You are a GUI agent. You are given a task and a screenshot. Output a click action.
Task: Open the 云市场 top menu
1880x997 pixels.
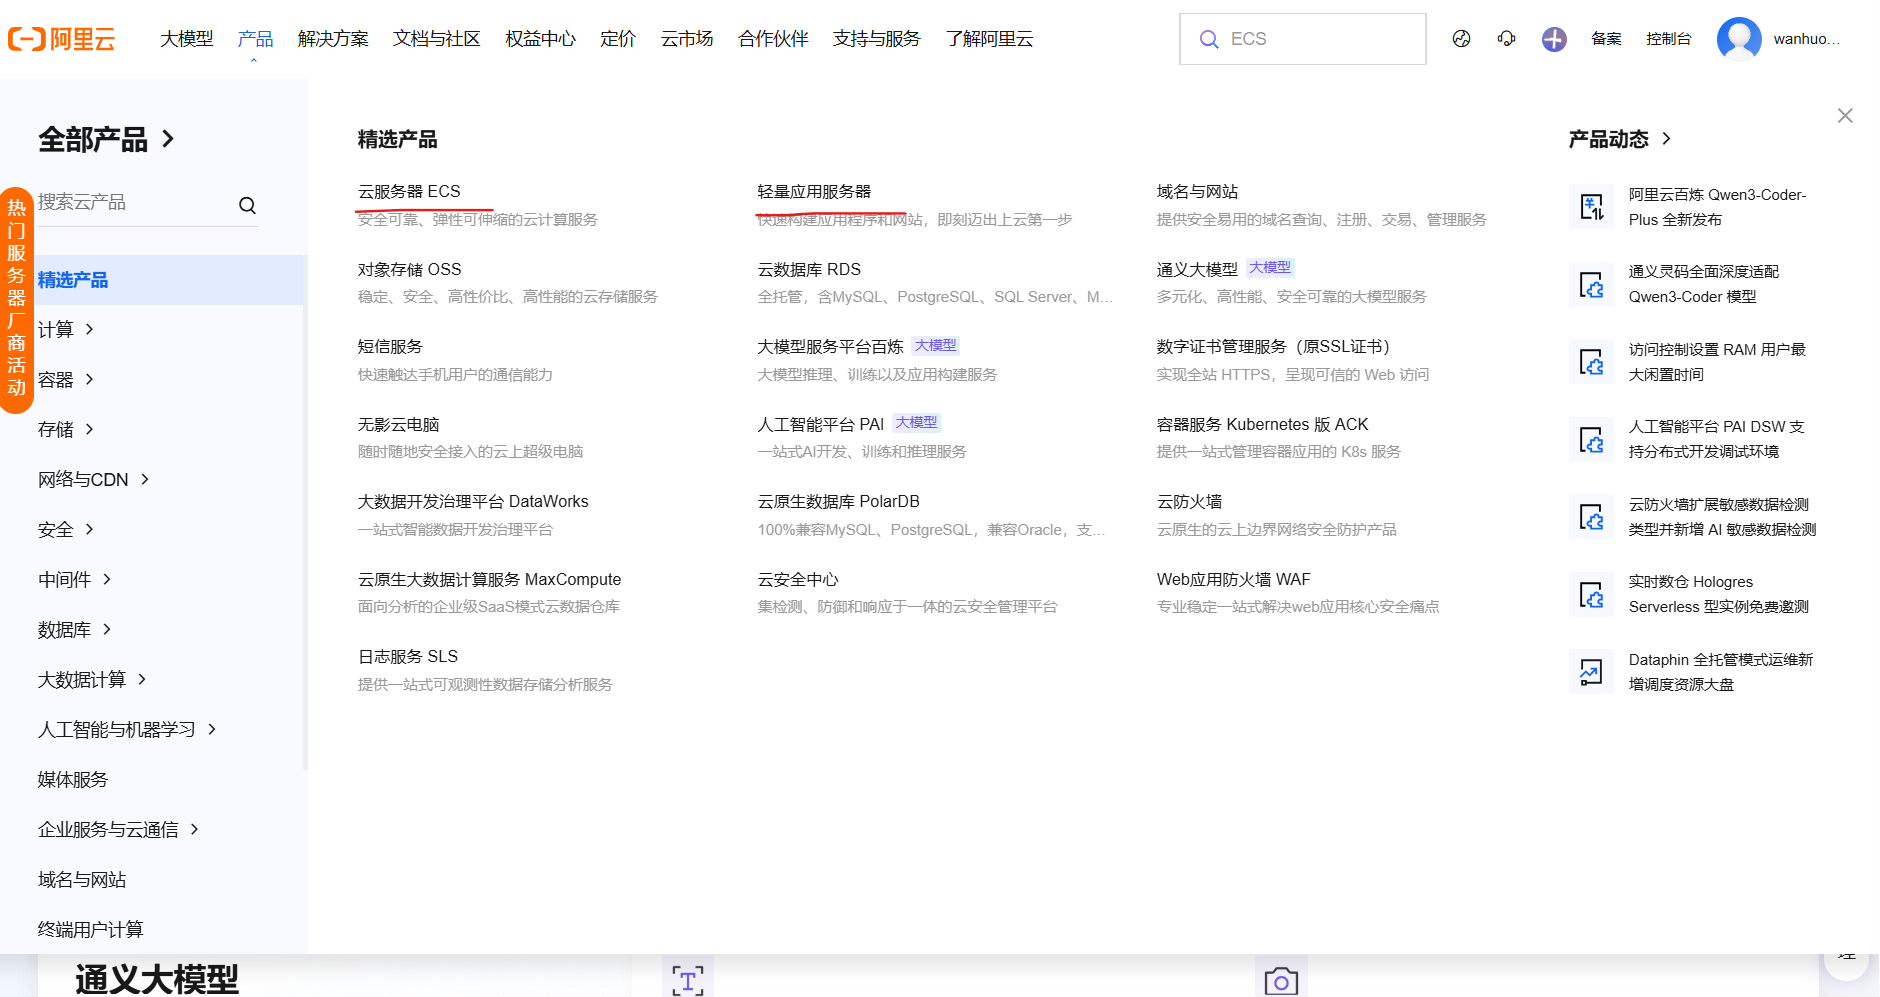click(687, 39)
